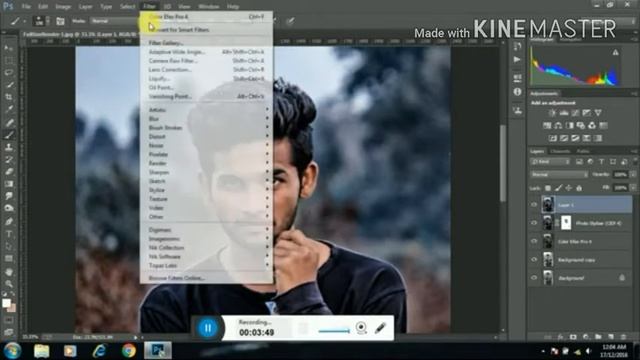640x360 pixels.
Task: Create a new layer icon
Action: pyautogui.click(x=611, y=337)
